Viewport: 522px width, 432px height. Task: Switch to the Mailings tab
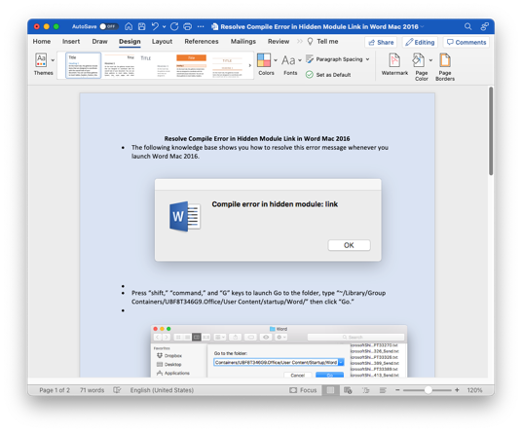[243, 42]
